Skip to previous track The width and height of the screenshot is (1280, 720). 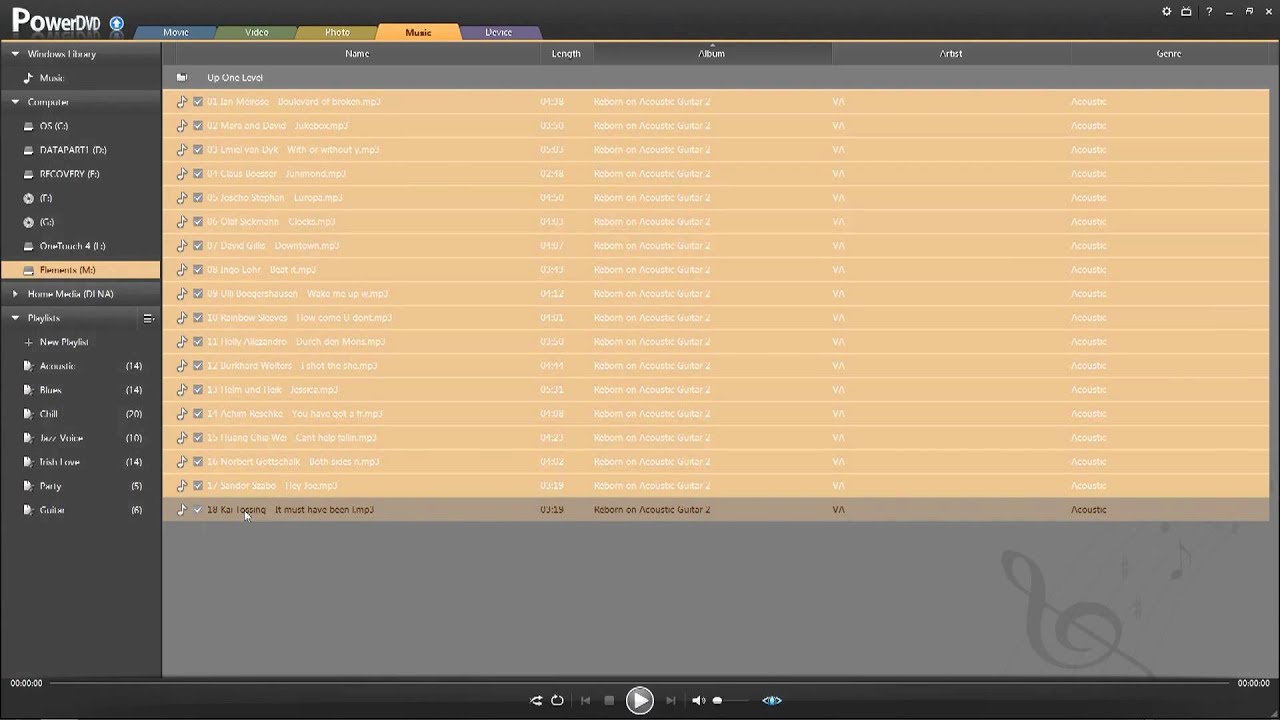pyautogui.click(x=585, y=700)
